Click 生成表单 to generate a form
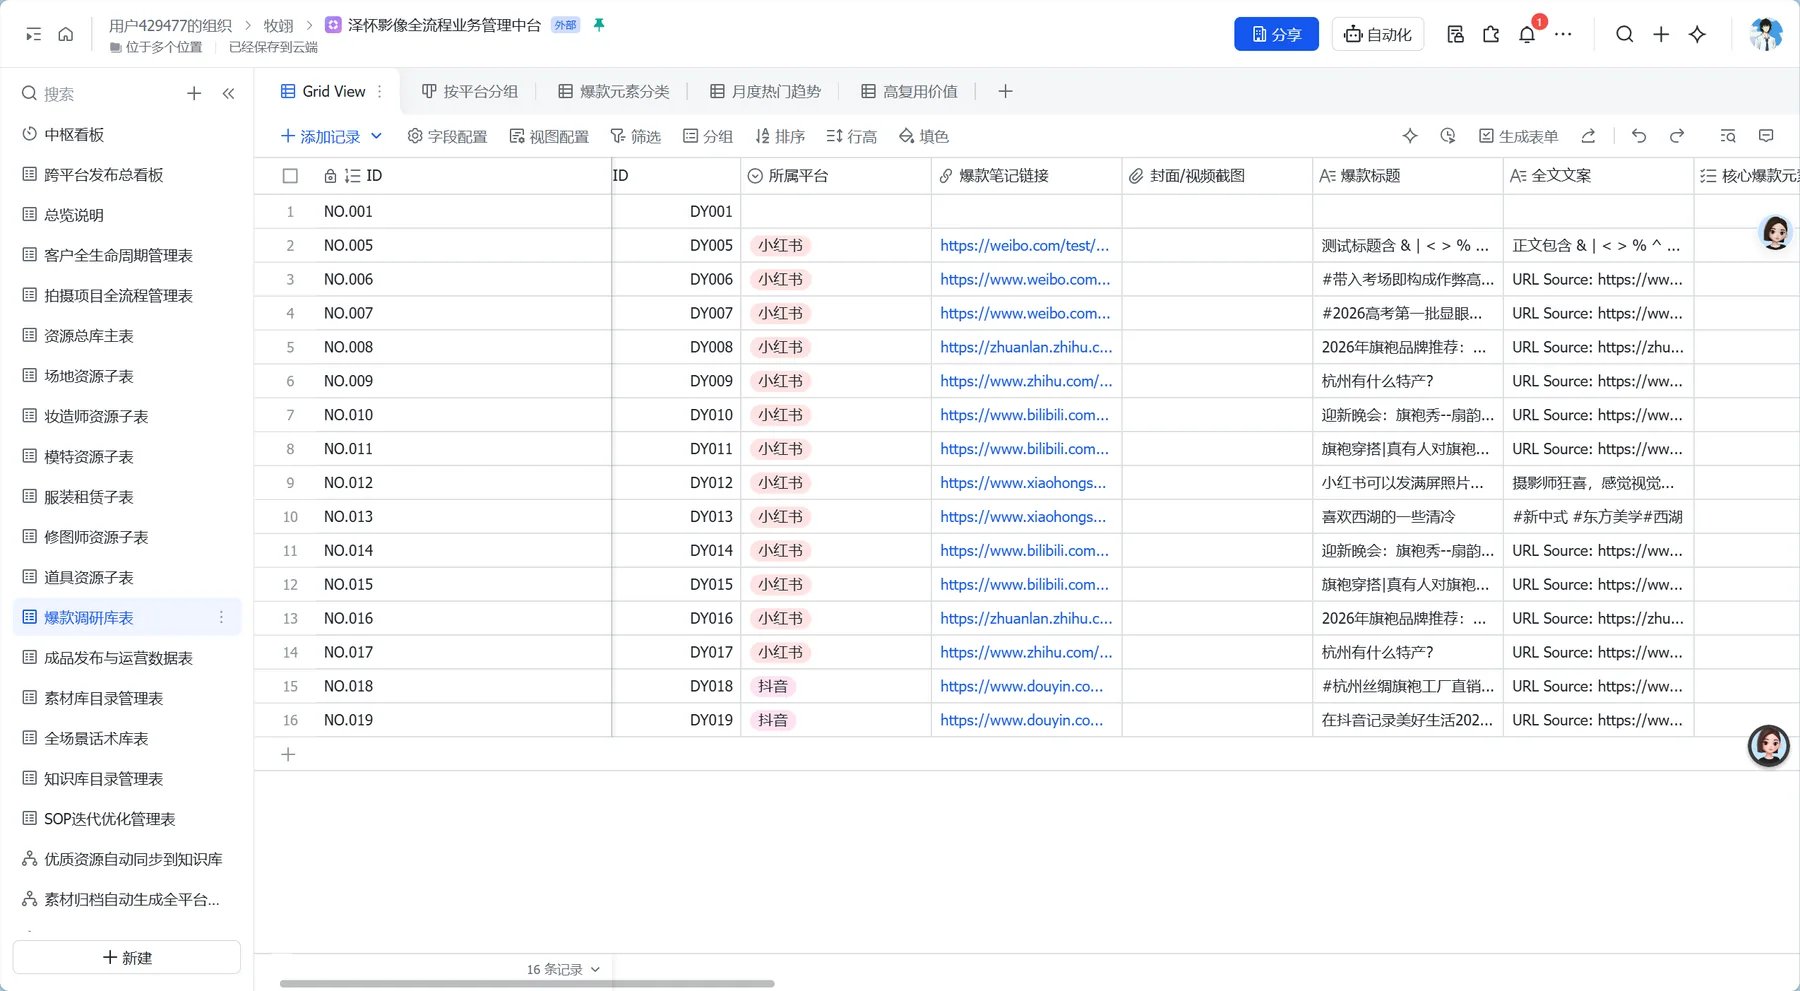The width and height of the screenshot is (1800, 991). tap(1518, 136)
